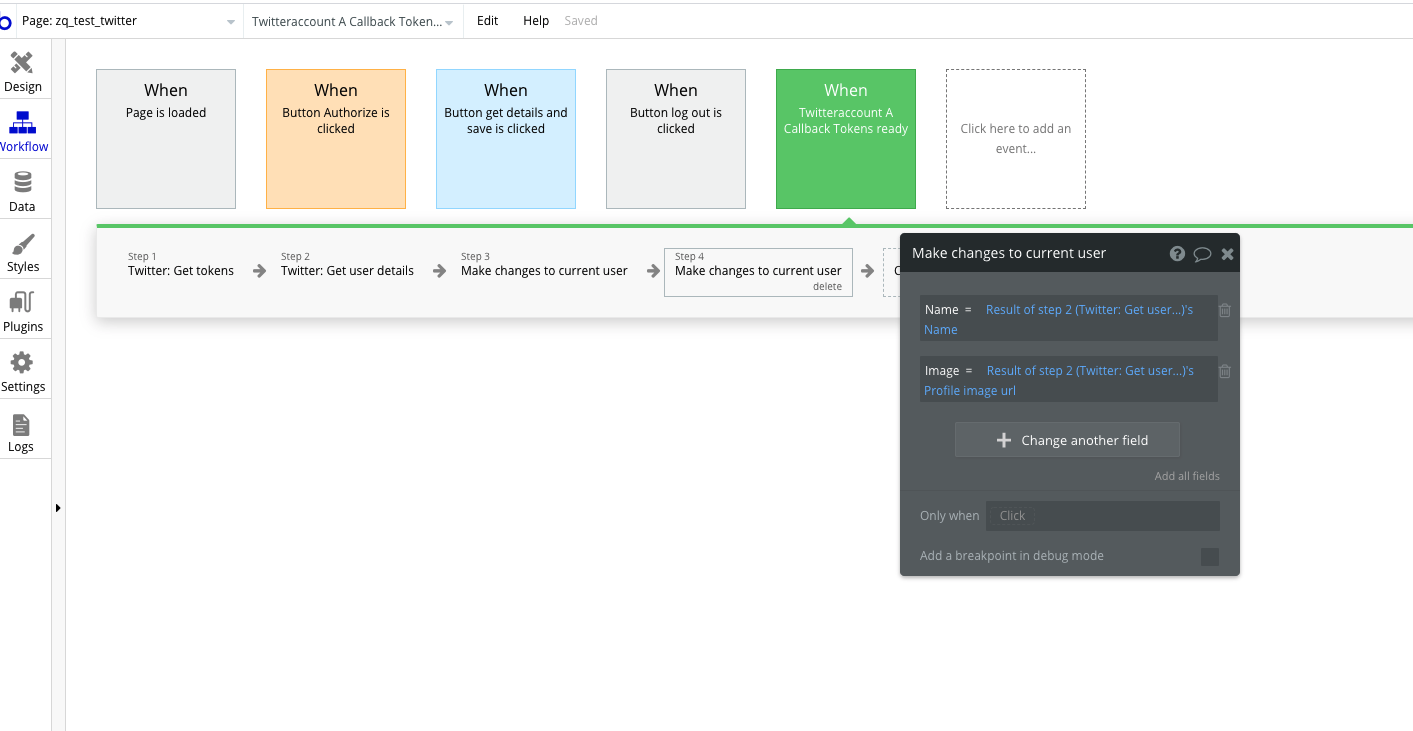Open the Plugins tab in sidebar
The height and width of the screenshot is (731, 1413).
click(23, 312)
